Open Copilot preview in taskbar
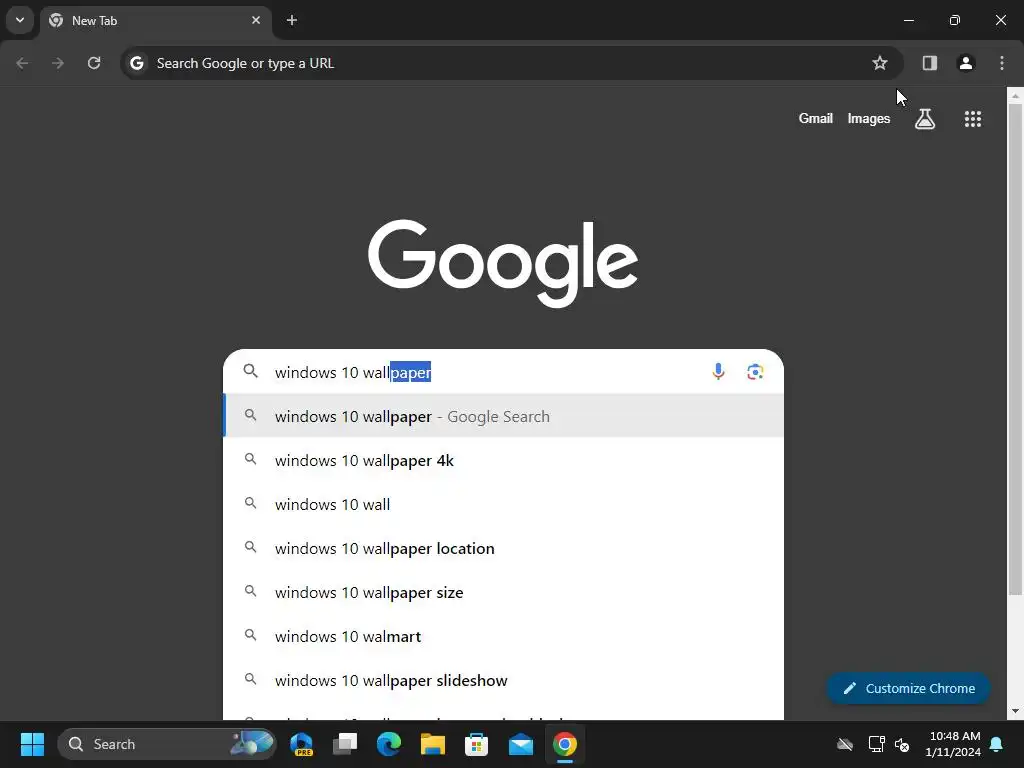 [x=302, y=744]
